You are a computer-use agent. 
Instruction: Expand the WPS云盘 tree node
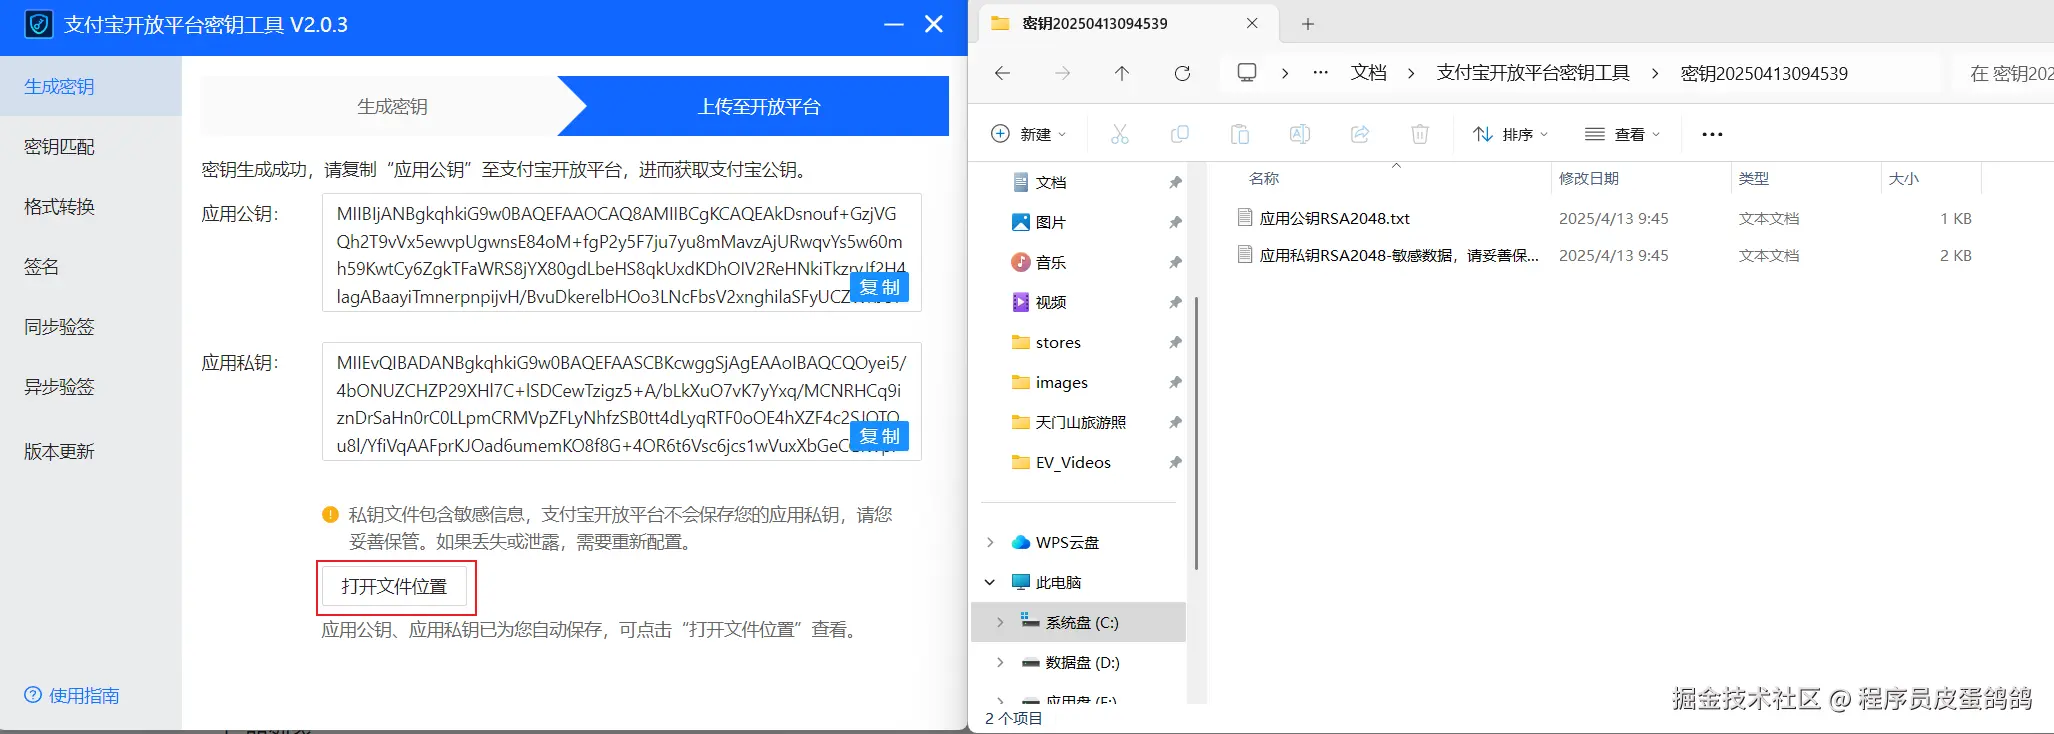(990, 542)
